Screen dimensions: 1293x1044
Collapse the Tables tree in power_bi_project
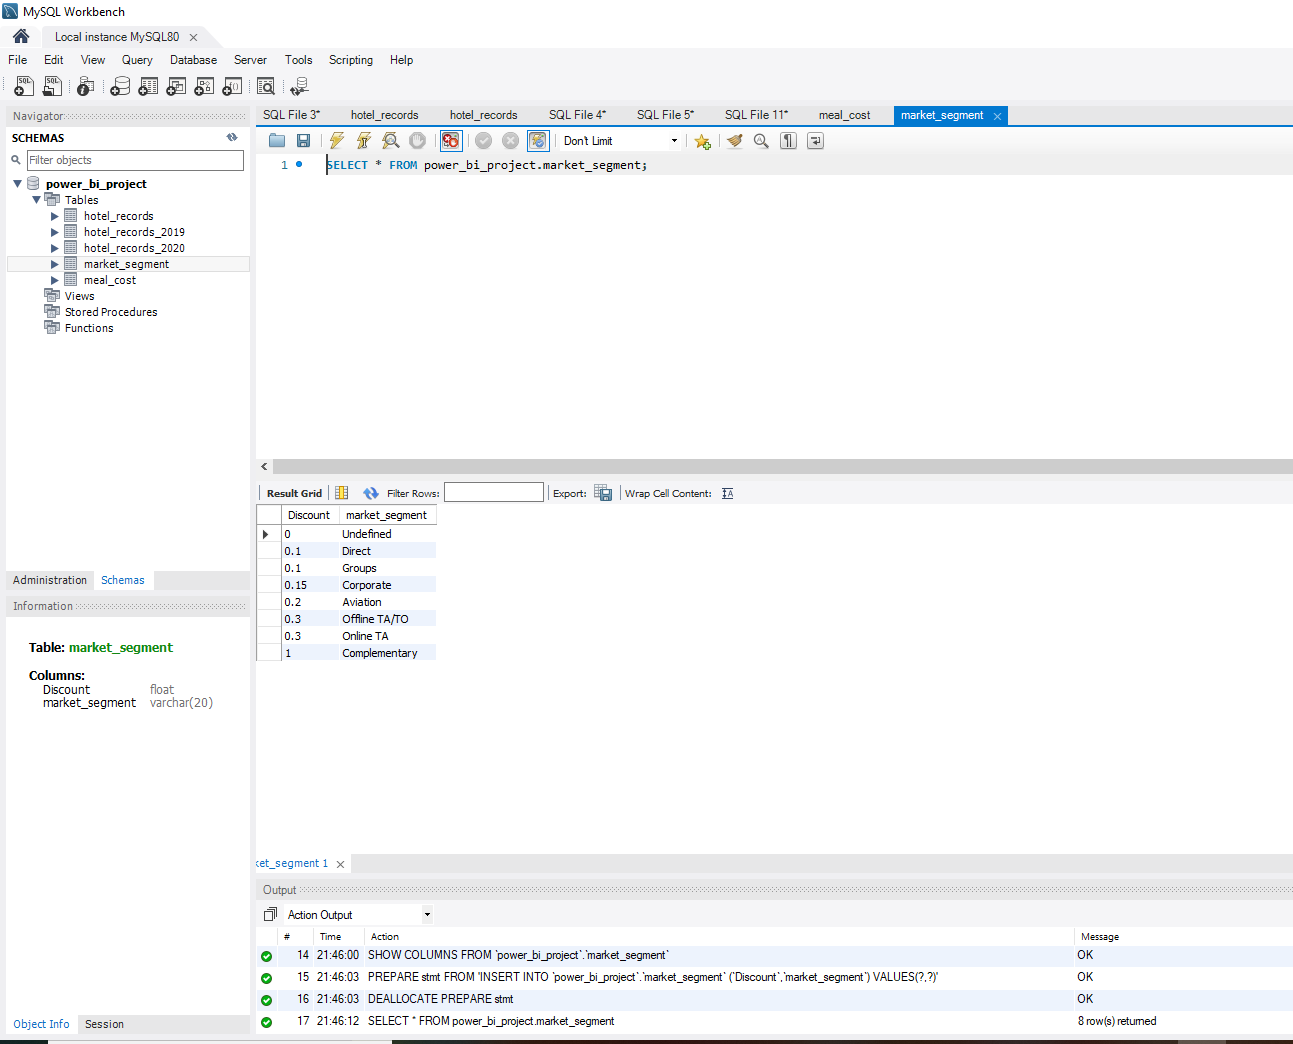tap(37, 199)
